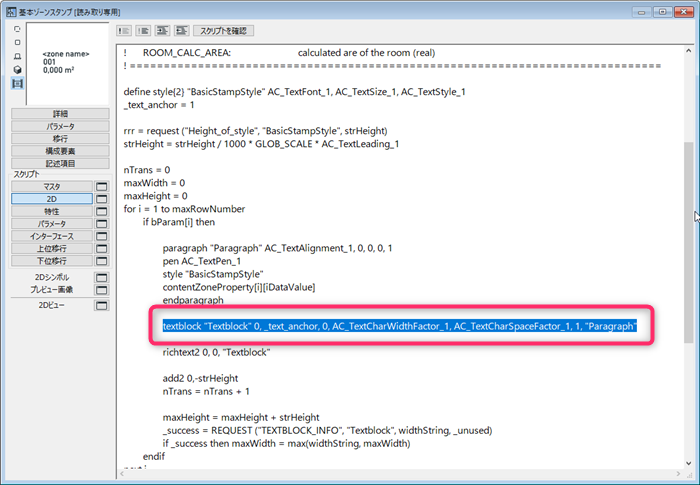Click the pen AC_TextPen_1 line
This screenshot has width=700, height=485.
[202, 261]
